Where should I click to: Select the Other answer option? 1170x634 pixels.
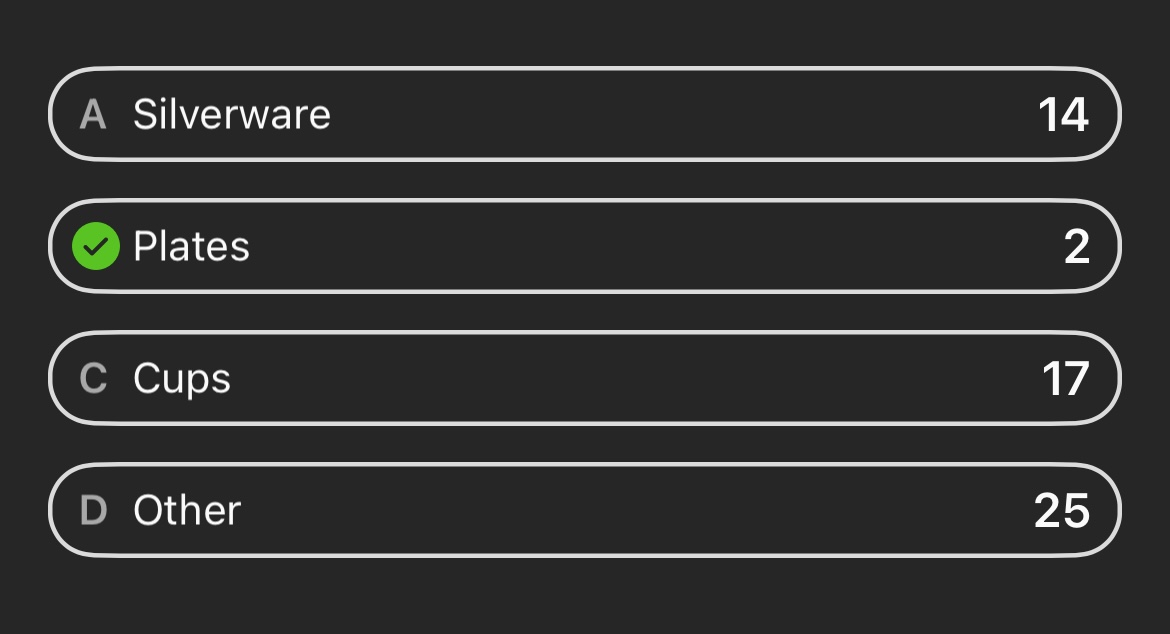tap(585, 510)
